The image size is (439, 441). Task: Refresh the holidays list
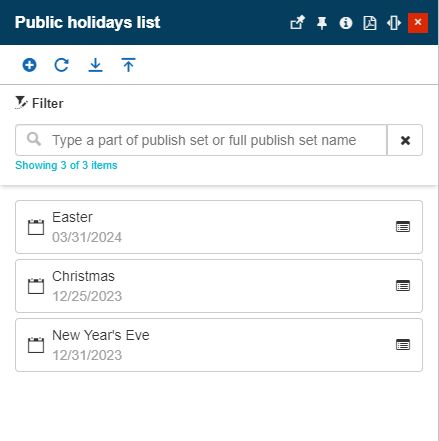click(x=62, y=65)
